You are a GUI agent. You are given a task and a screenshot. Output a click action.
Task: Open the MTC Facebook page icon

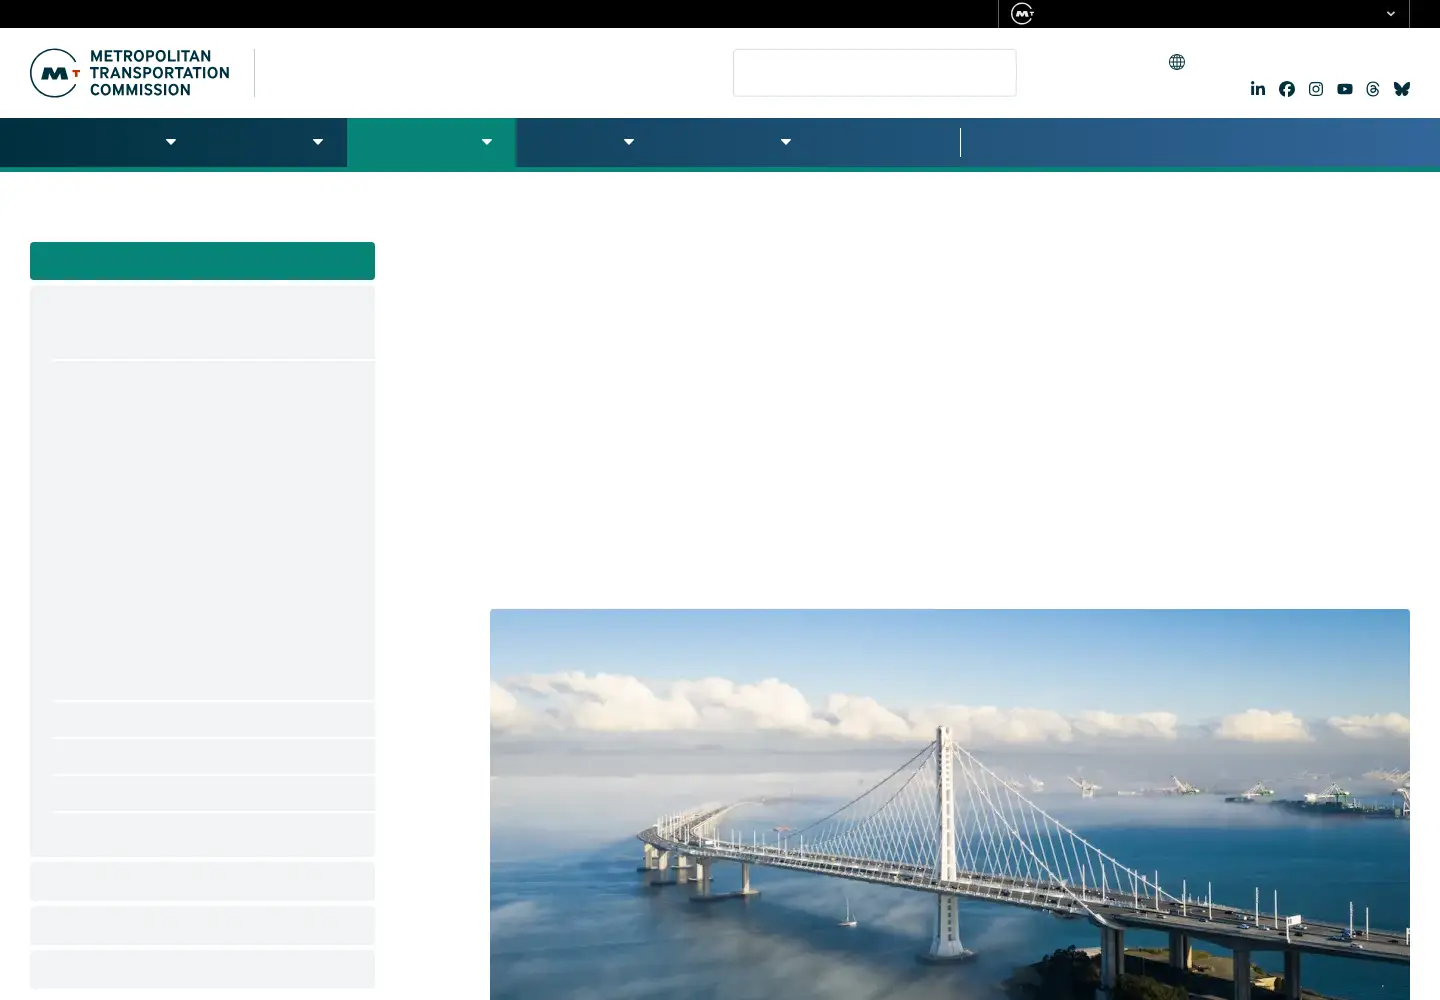(1287, 89)
